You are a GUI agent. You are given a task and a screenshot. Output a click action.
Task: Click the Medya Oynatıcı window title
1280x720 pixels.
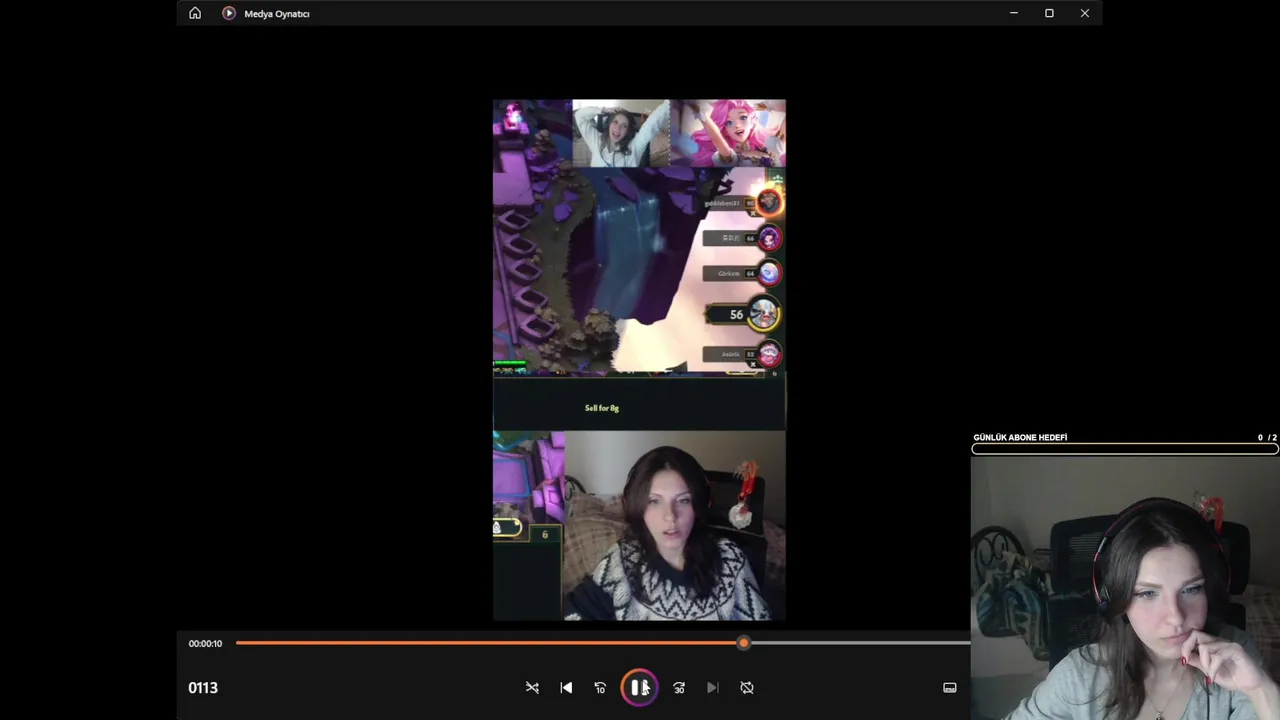tap(277, 14)
